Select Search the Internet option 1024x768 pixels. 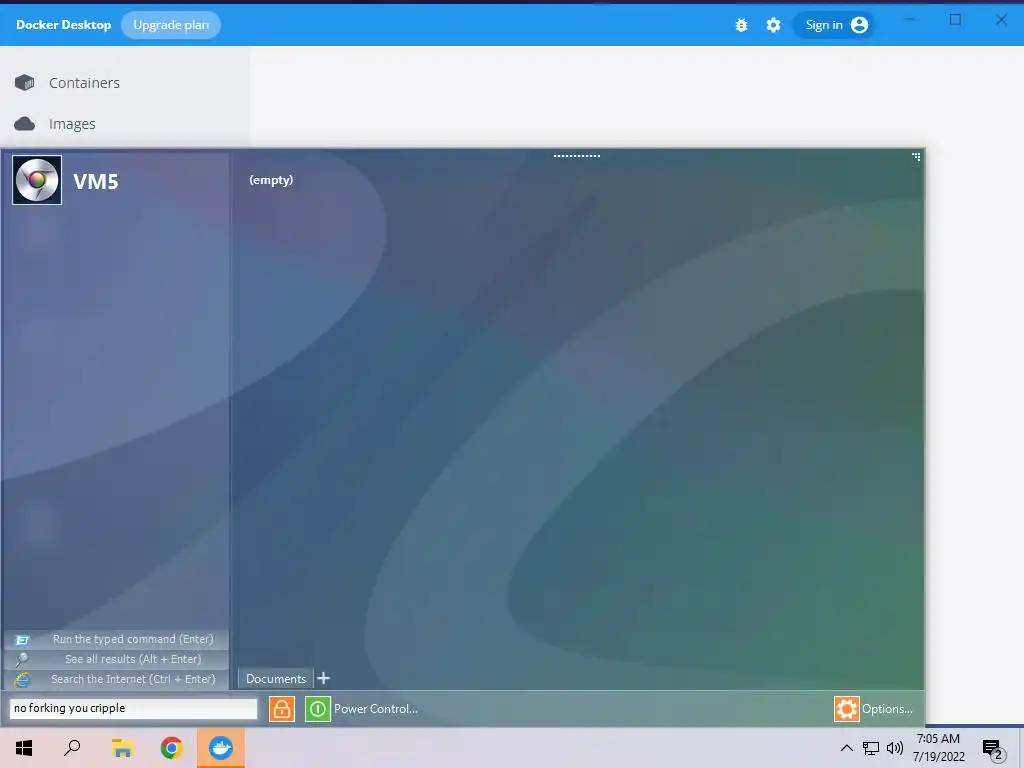coord(117,679)
